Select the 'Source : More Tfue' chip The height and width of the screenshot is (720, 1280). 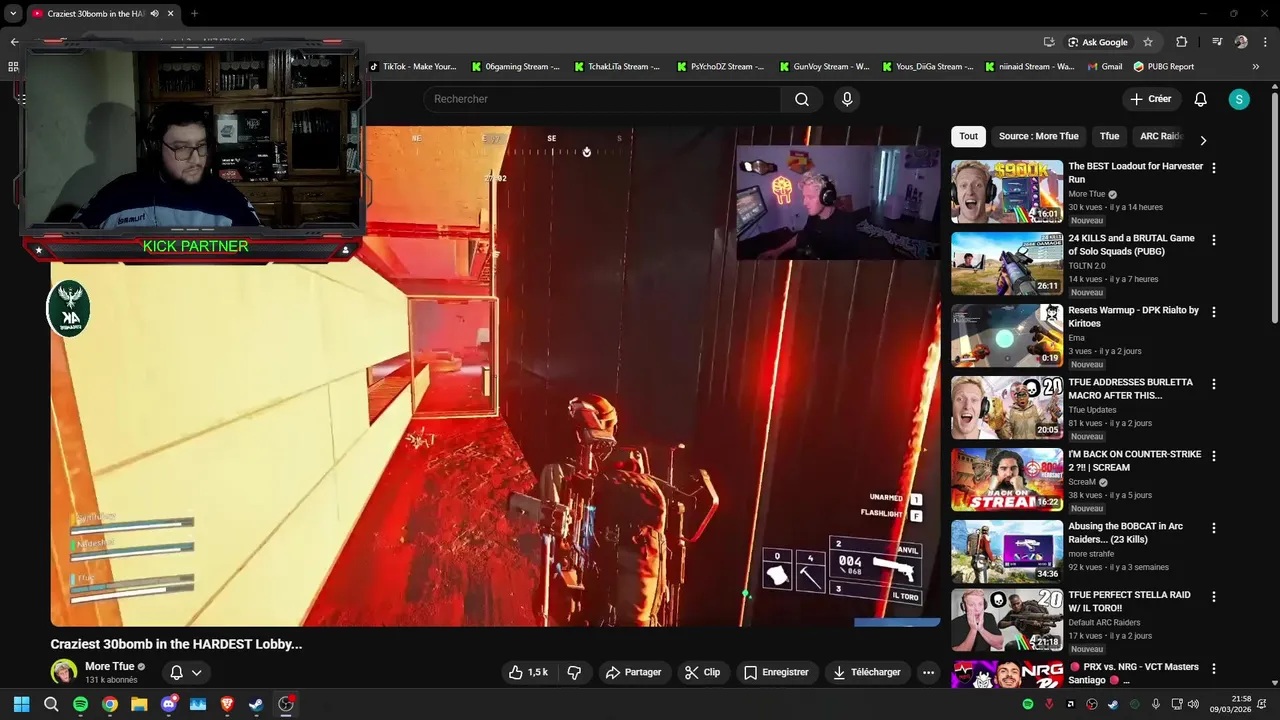point(1039,136)
